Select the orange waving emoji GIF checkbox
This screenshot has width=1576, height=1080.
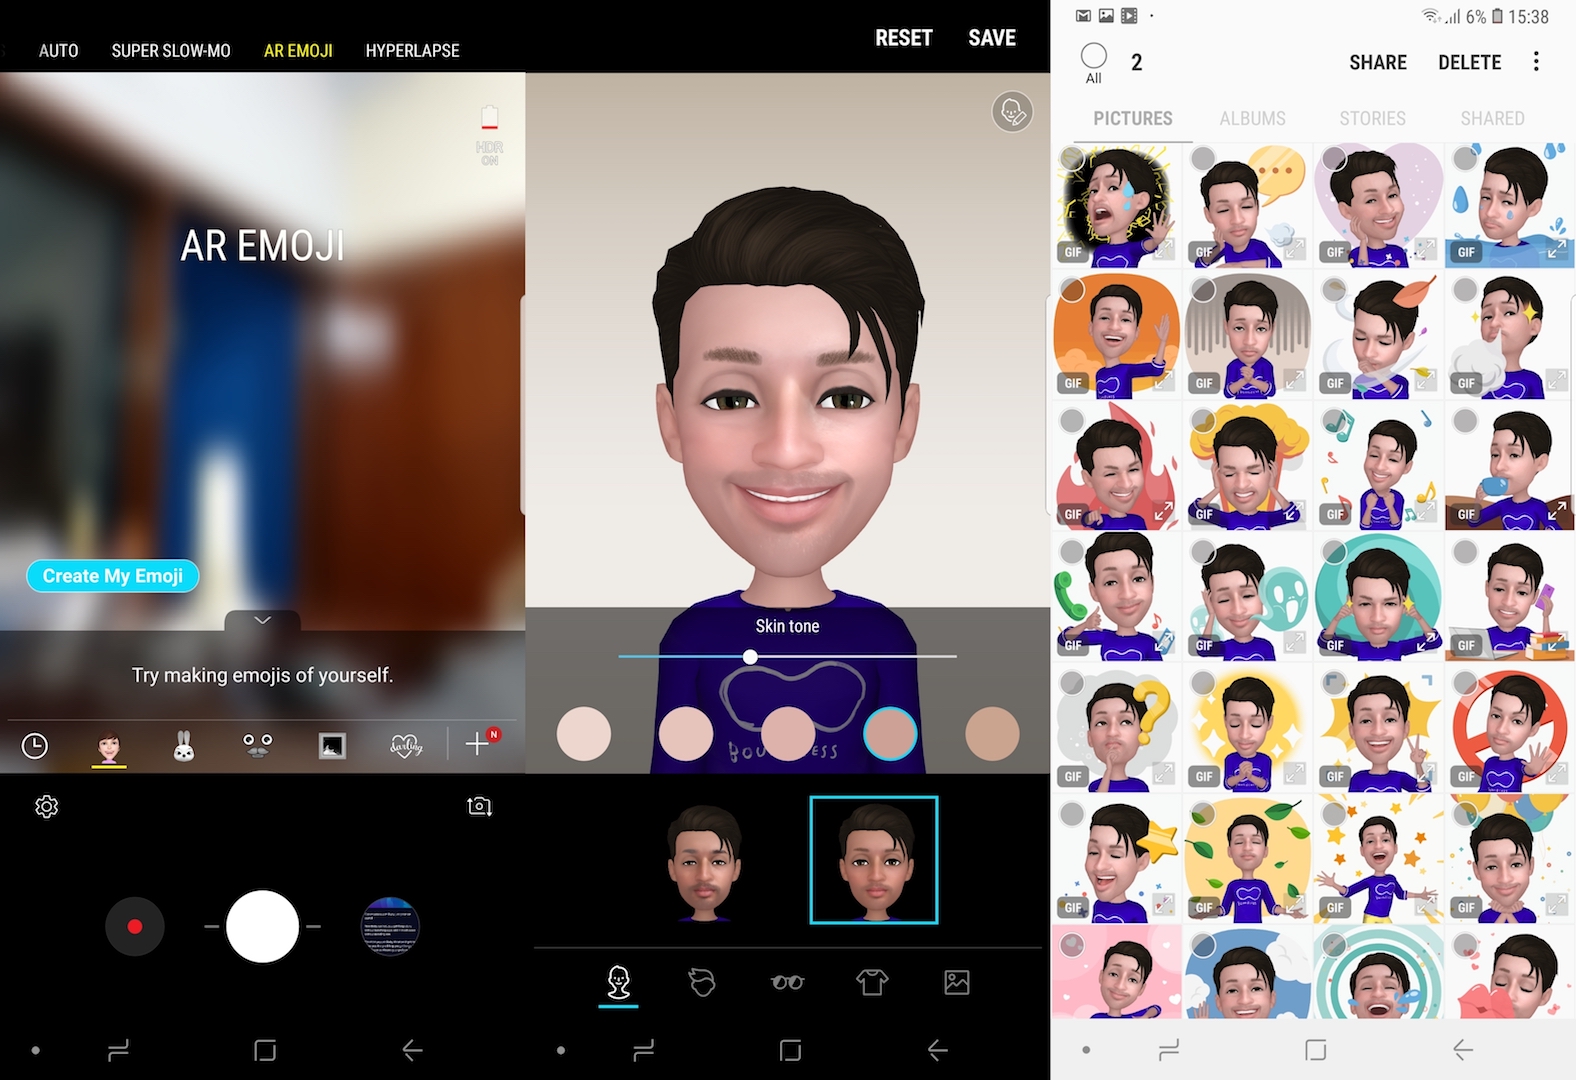(x=1073, y=290)
